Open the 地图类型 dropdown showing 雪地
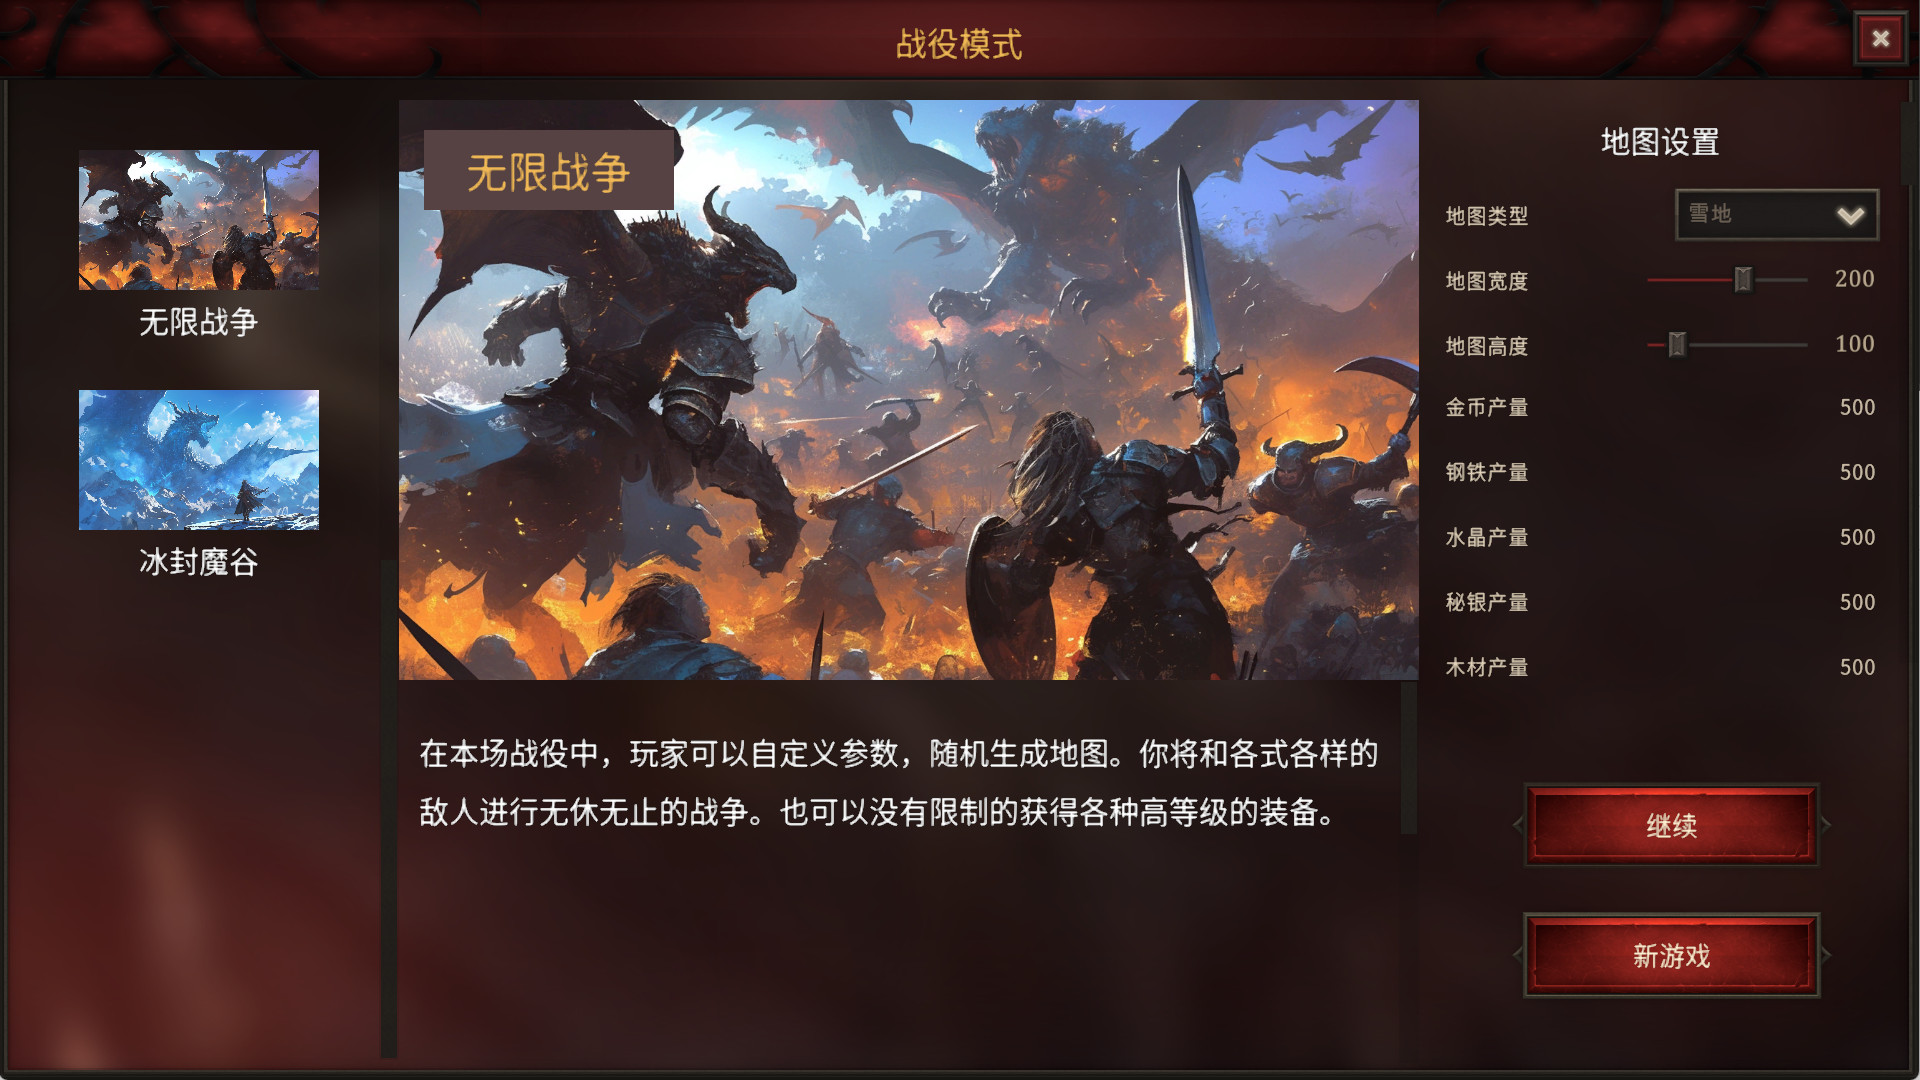Image resolution: width=1920 pixels, height=1080 pixels. (1777, 214)
